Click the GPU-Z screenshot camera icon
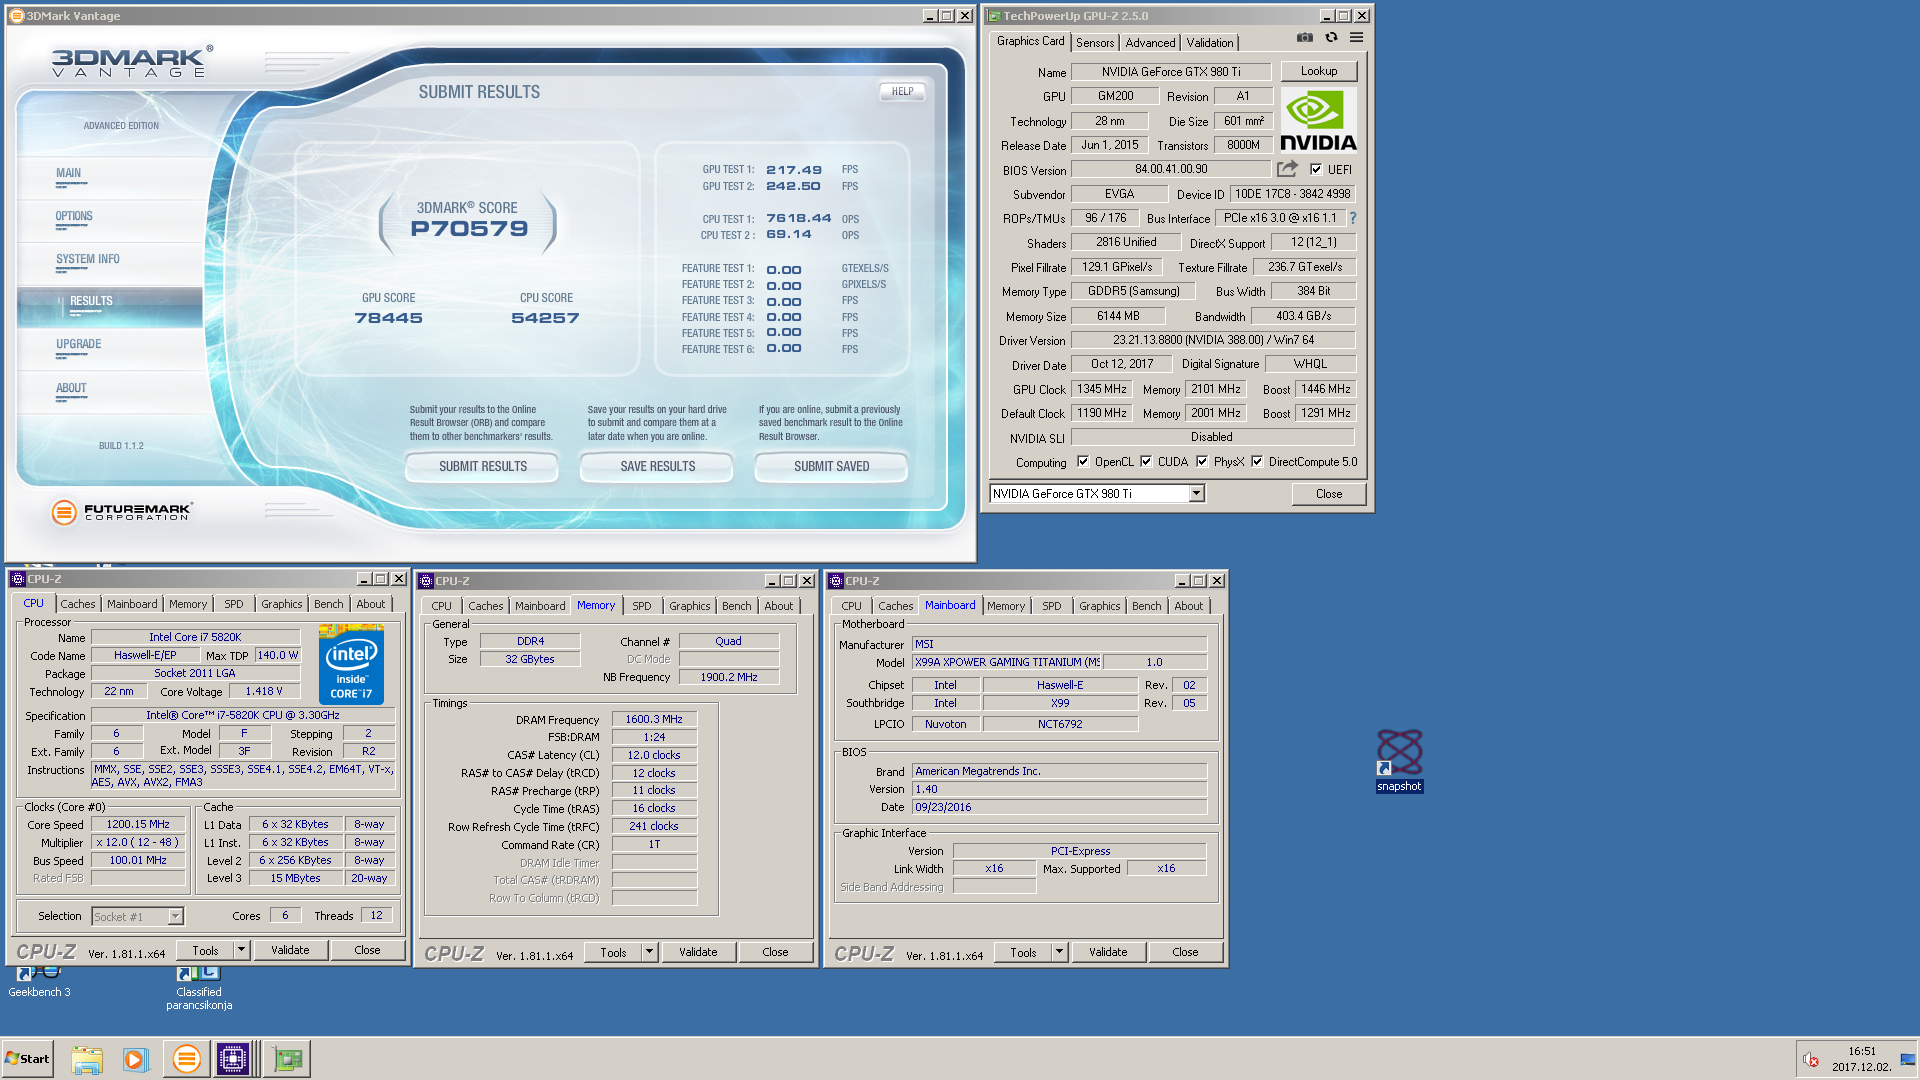Screen dimensions: 1920x1080 [x=1304, y=38]
